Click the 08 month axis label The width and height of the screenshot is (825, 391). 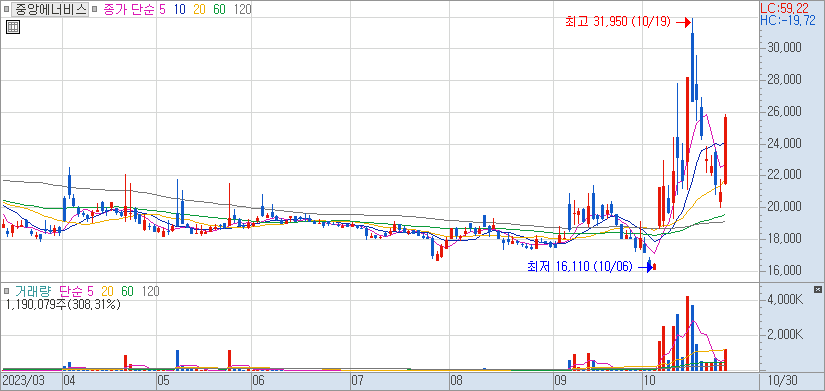pos(457,379)
